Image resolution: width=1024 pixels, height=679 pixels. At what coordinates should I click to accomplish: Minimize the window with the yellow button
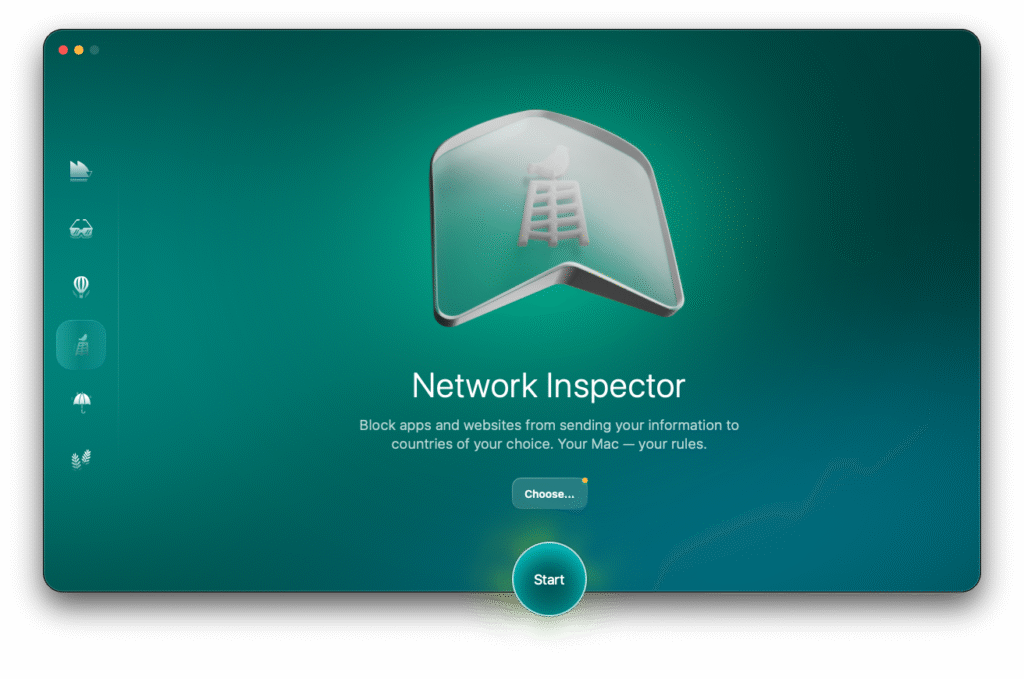79,50
